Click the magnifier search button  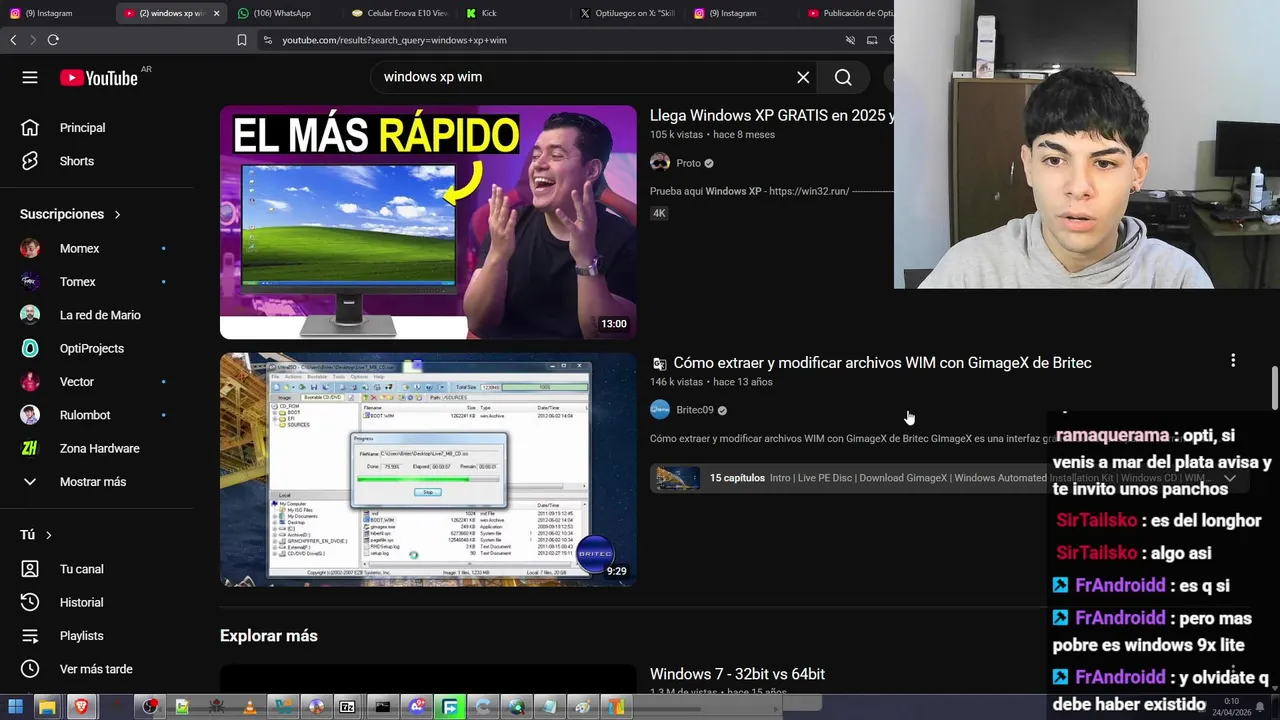coord(843,77)
